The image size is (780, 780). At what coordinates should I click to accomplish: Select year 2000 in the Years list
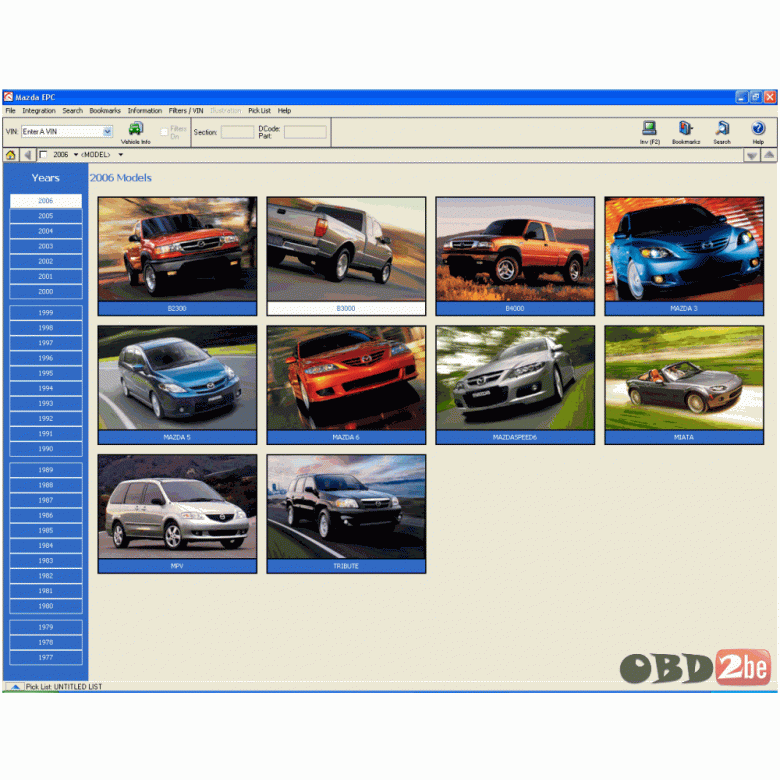pyautogui.click(x=46, y=292)
